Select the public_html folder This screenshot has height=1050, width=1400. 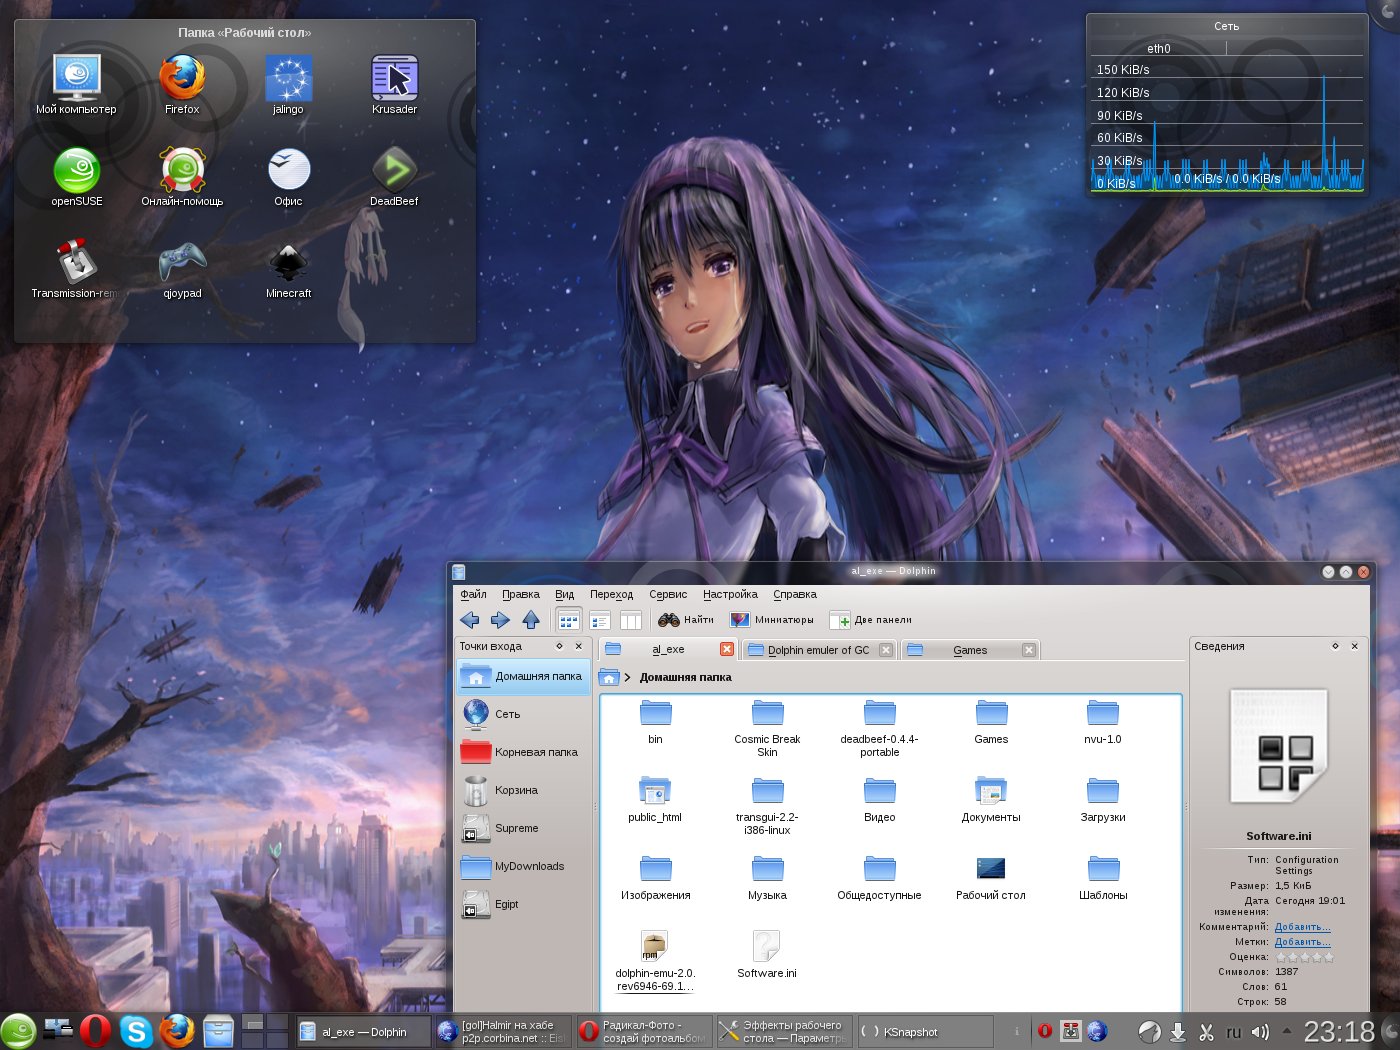point(655,800)
